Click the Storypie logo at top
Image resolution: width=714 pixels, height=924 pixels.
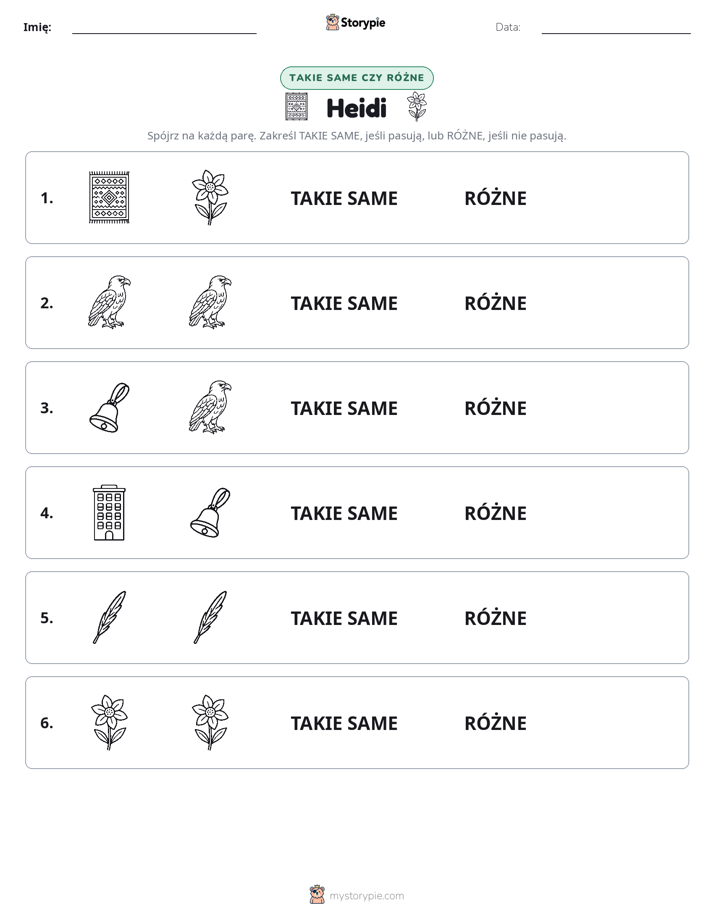[x=355, y=22]
